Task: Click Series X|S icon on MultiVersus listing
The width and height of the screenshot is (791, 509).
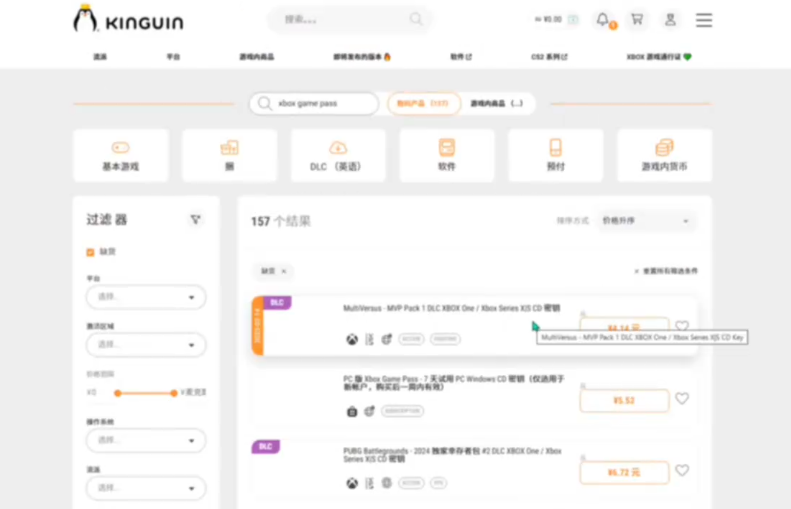Action: 369,340
